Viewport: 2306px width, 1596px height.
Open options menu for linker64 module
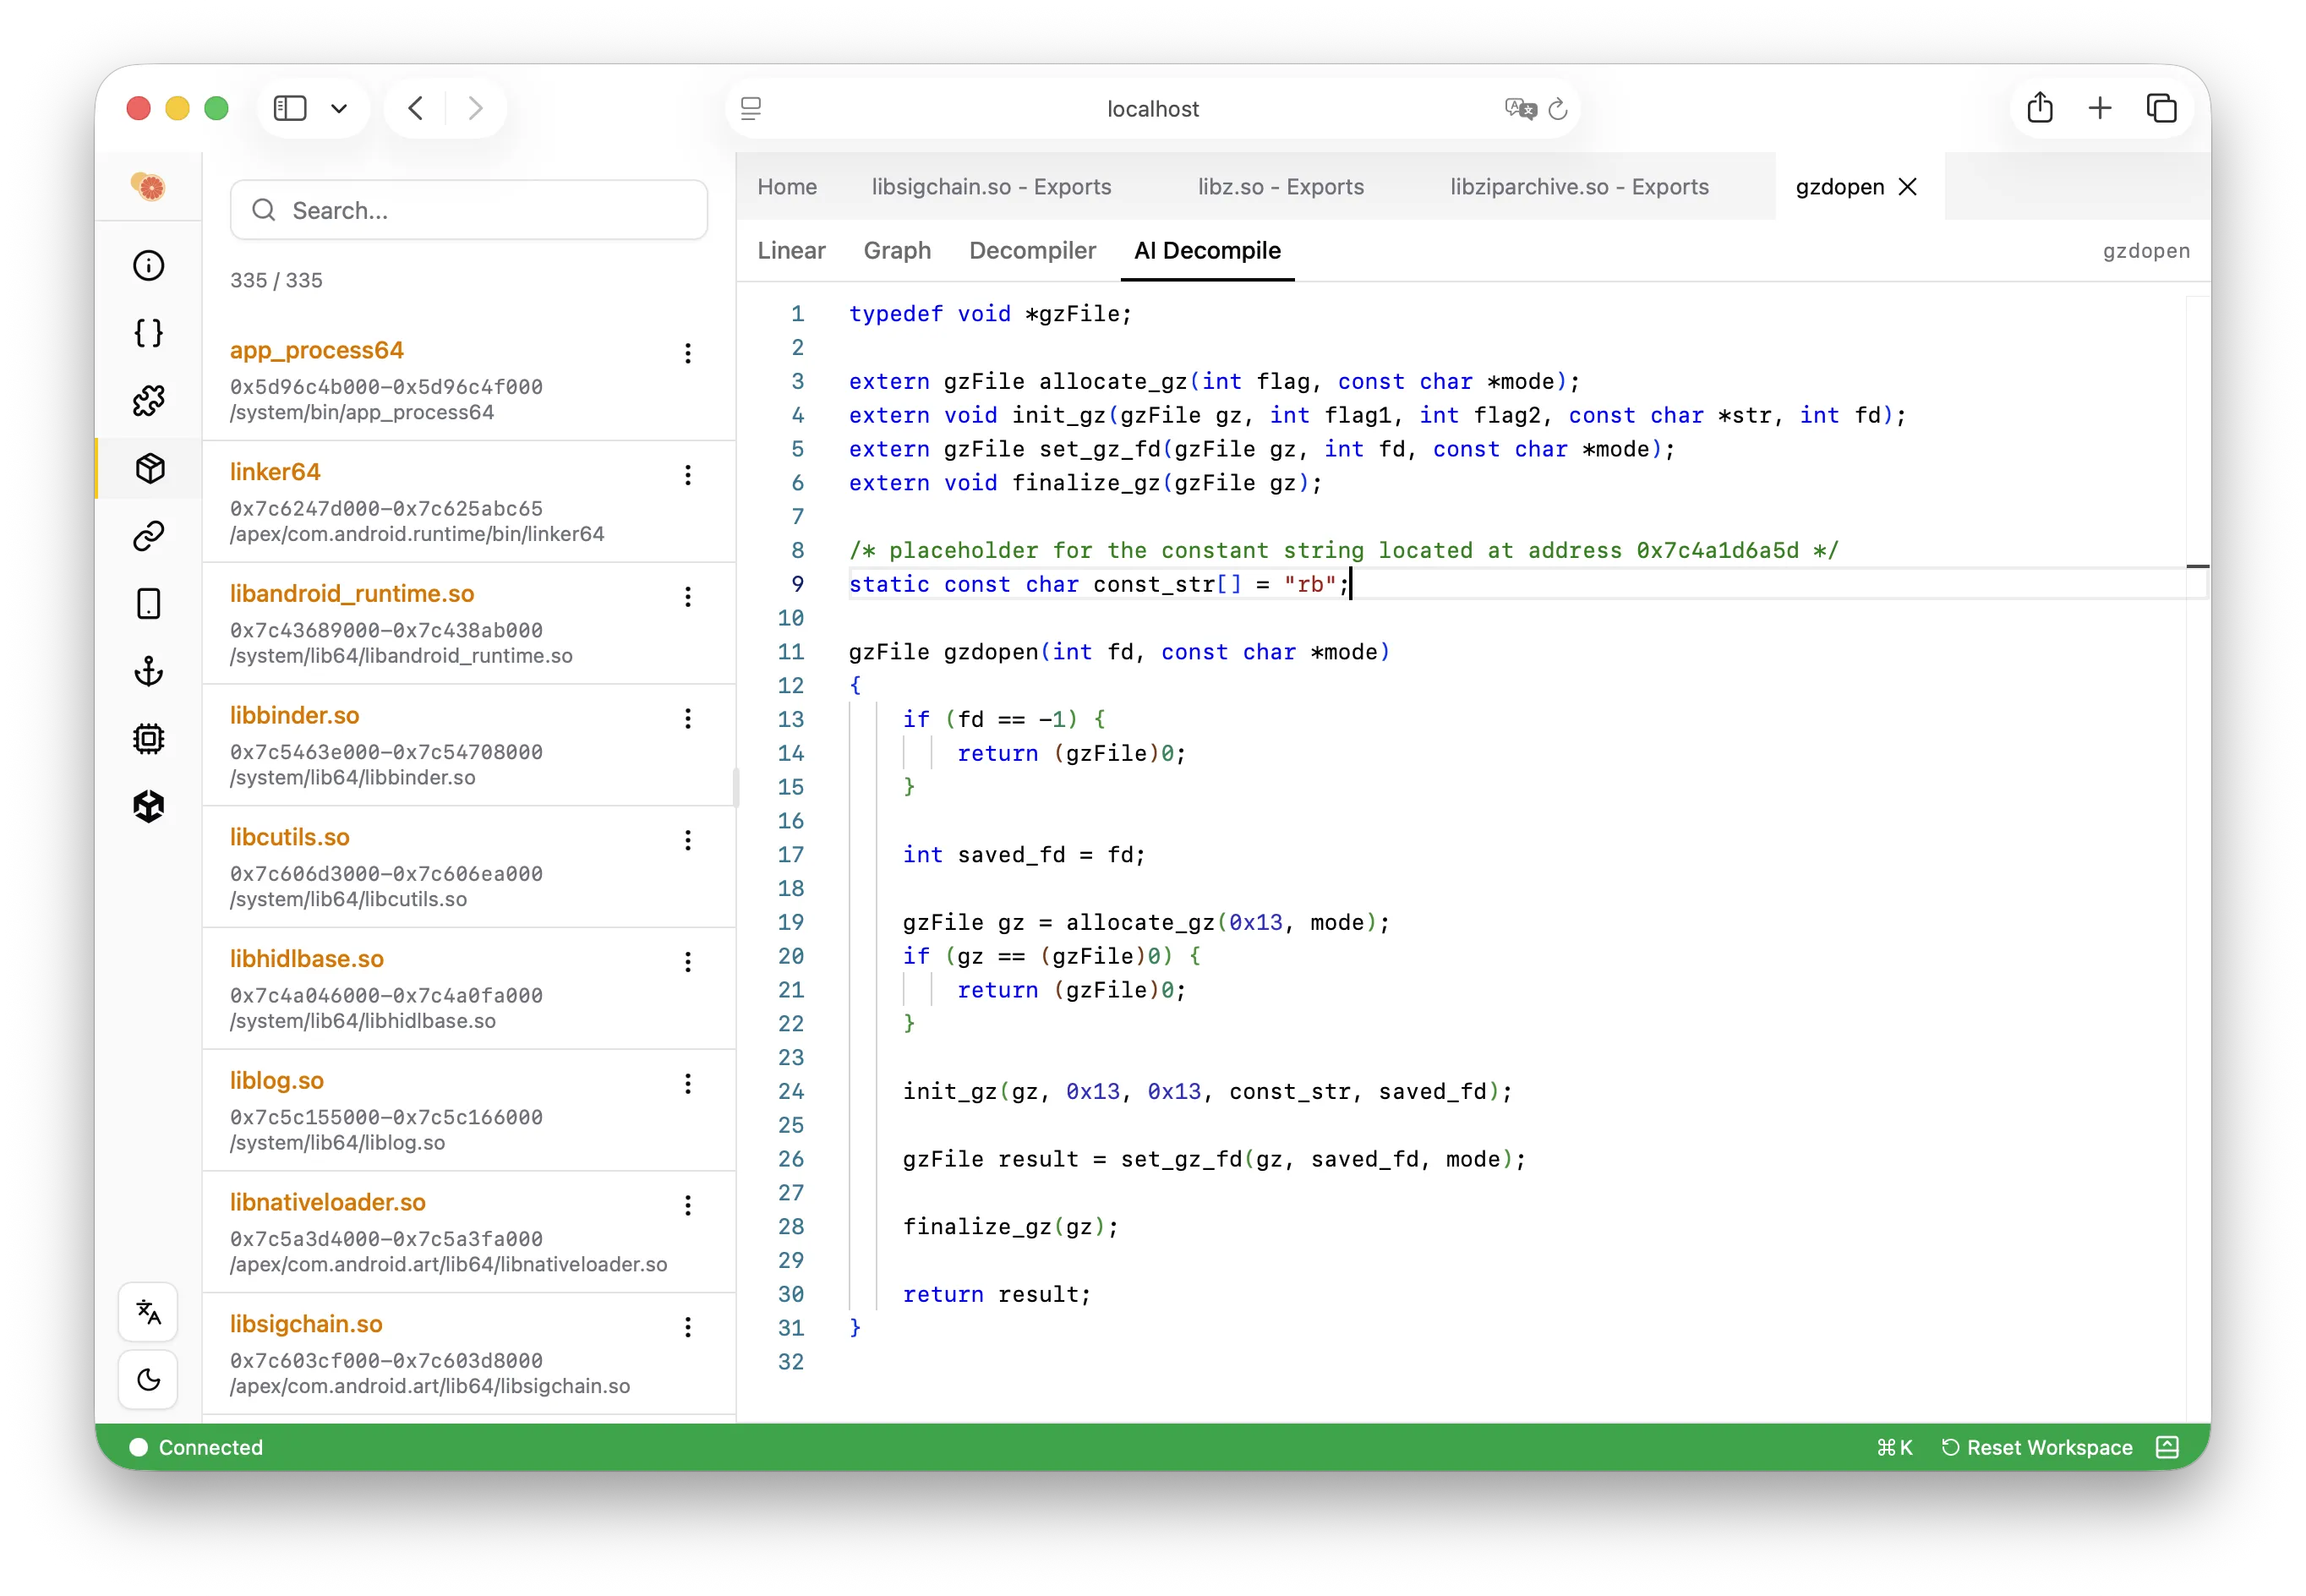[x=688, y=475]
